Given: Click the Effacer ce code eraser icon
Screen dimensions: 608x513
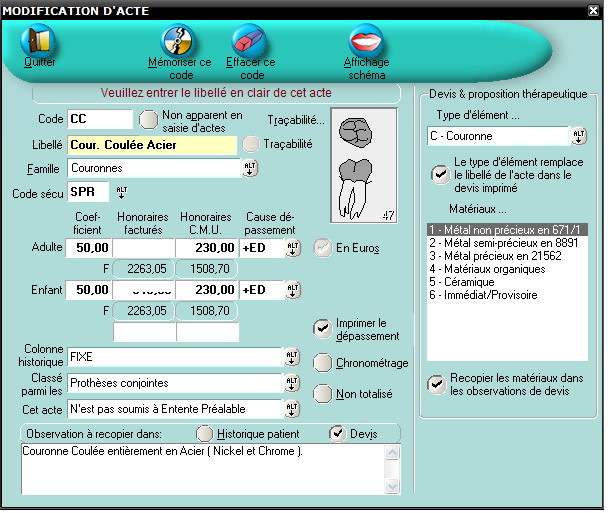Looking at the screenshot, I should 246,41.
